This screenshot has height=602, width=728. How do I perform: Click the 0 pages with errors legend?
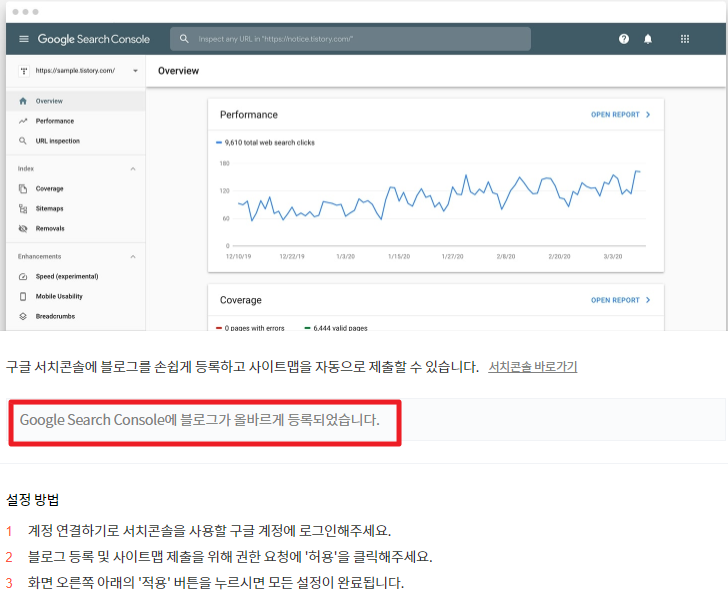(250, 328)
